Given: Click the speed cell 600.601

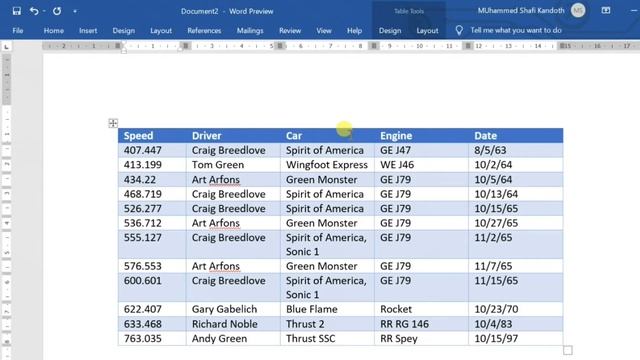Looking at the screenshot, I should (x=152, y=287).
